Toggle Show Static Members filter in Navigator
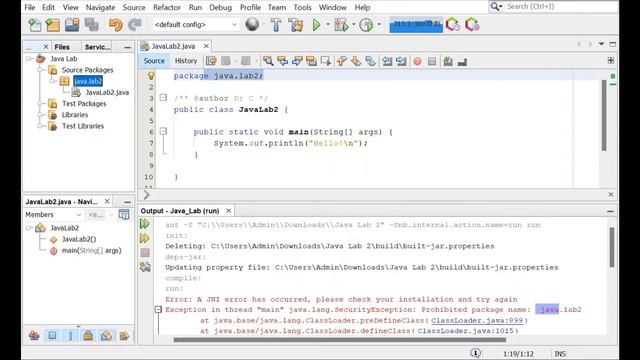 coord(70,336)
